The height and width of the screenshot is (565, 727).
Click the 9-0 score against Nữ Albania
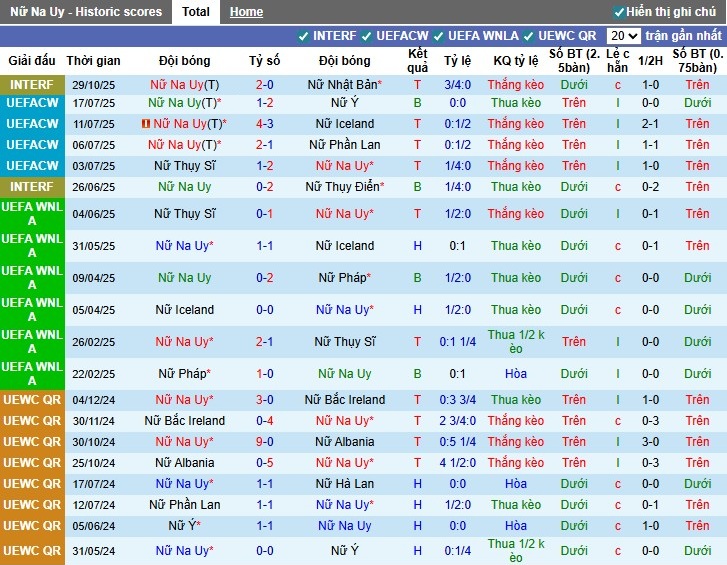(265, 442)
